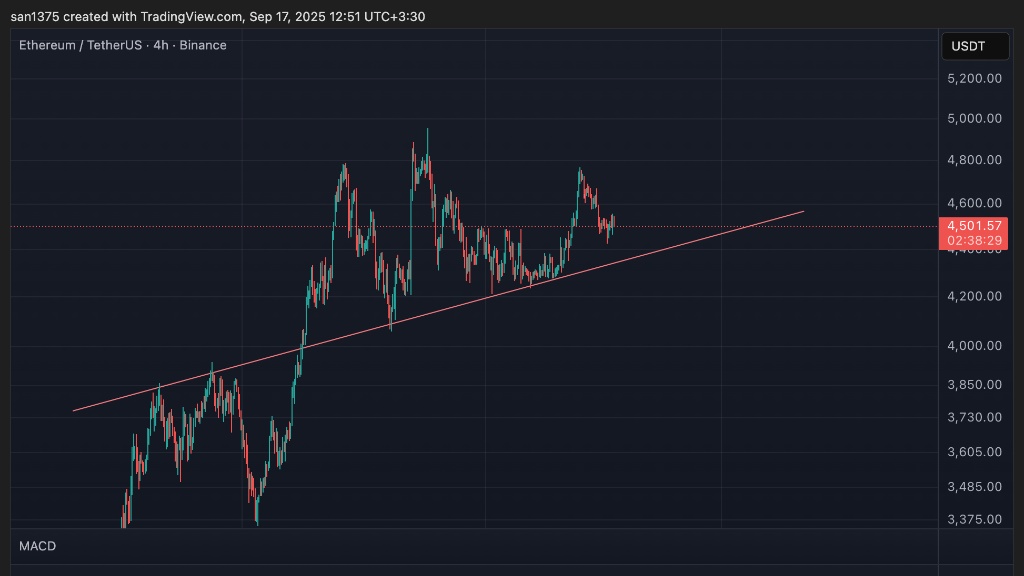Image resolution: width=1024 pixels, height=576 pixels.
Task: Click the 5,200.00 price scale label
Action: pyautogui.click(x=974, y=78)
